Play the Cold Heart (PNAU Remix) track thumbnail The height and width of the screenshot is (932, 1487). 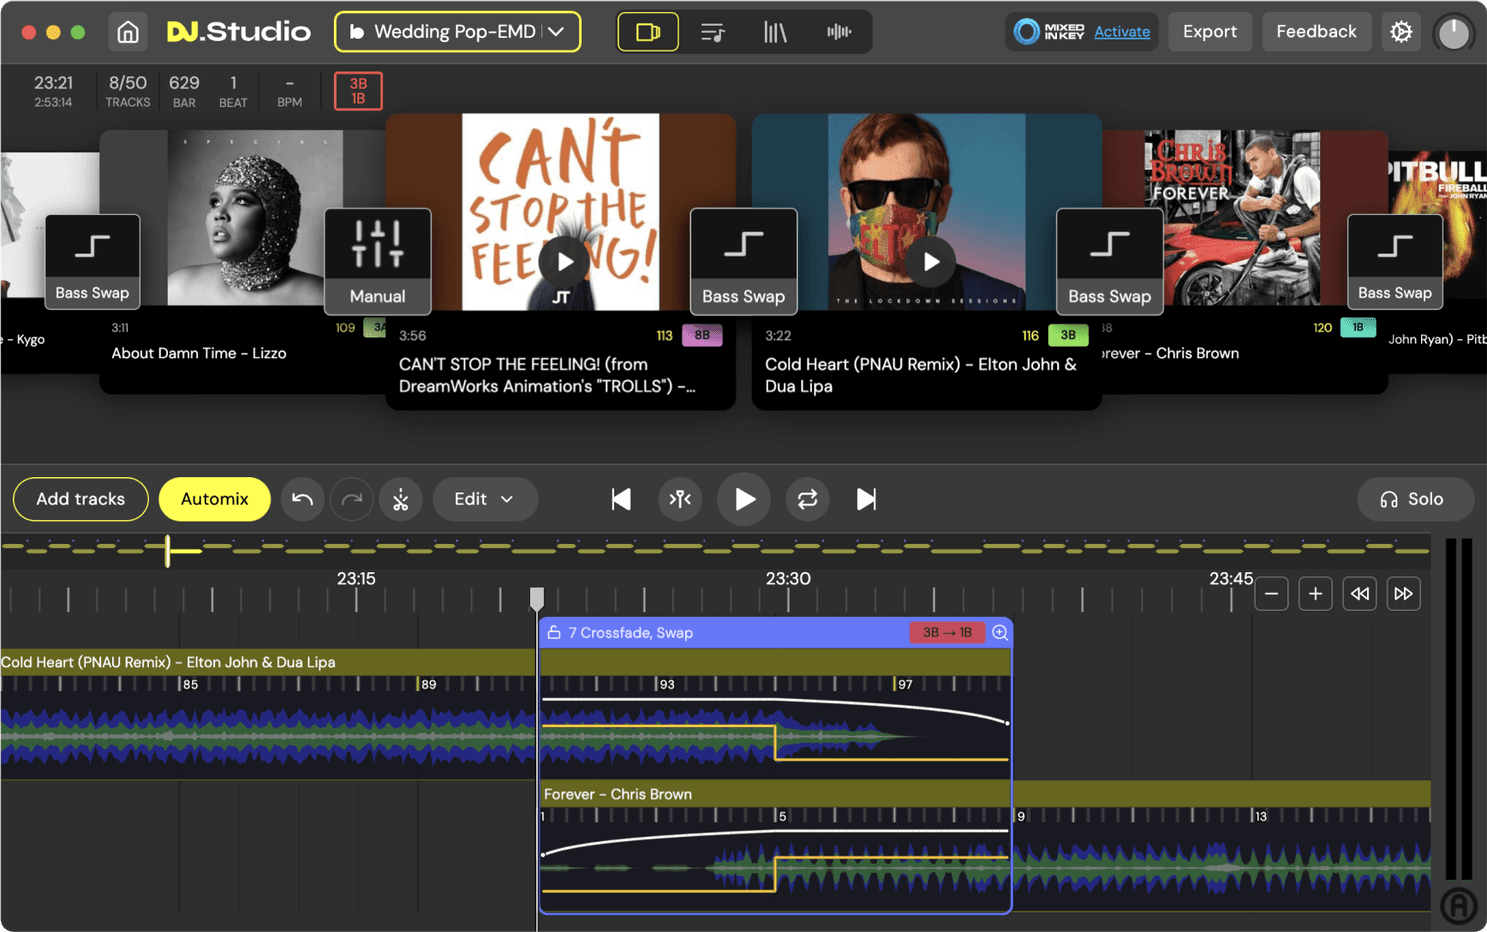pyautogui.click(x=931, y=262)
